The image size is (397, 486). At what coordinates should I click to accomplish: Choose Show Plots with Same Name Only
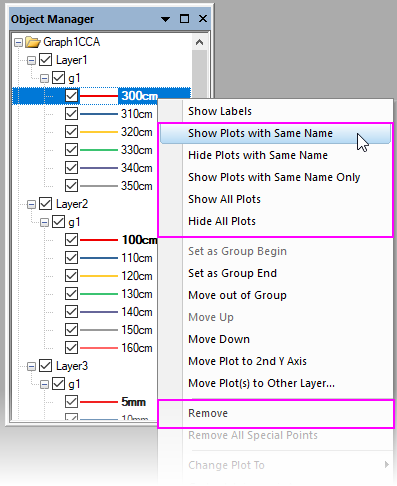[274, 177]
